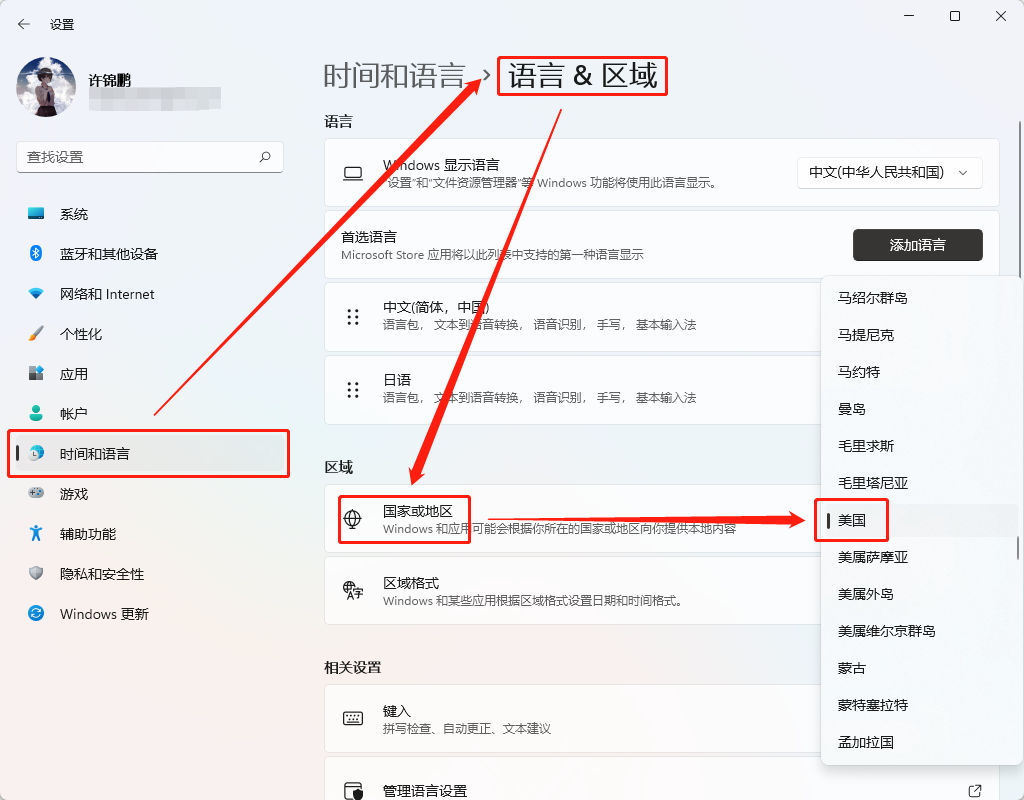
Task: Click the 管理语言设置 shield icon
Action: [353, 791]
